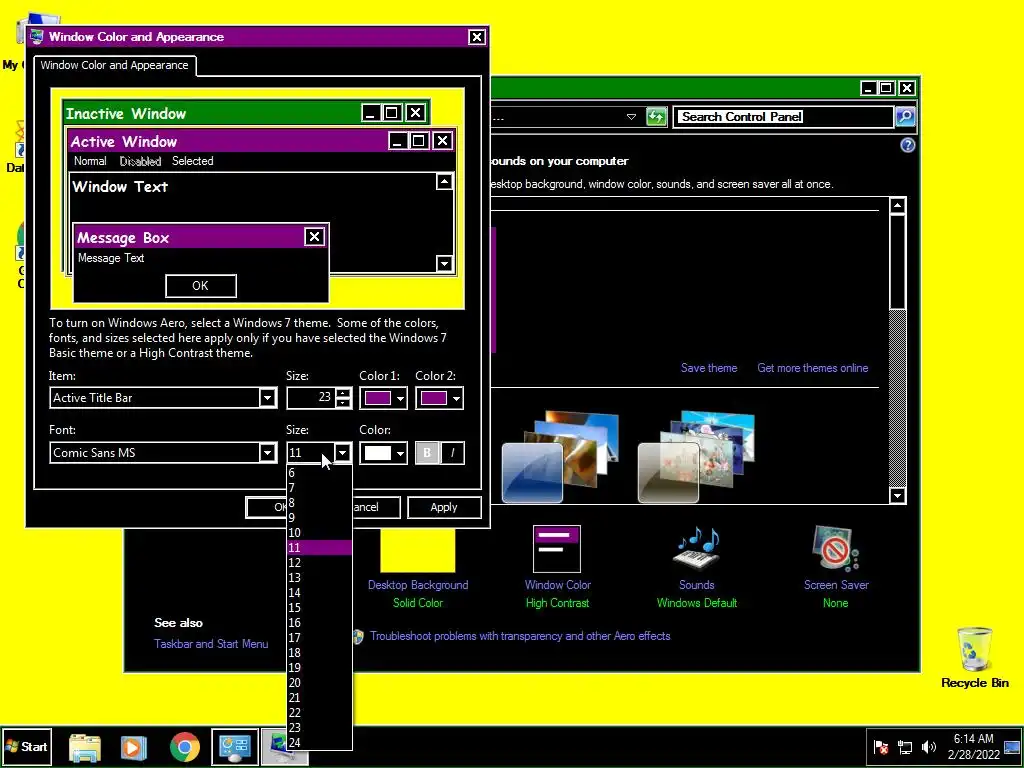Select font size 12 in list
The height and width of the screenshot is (768, 1024).
tap(319, 563)
